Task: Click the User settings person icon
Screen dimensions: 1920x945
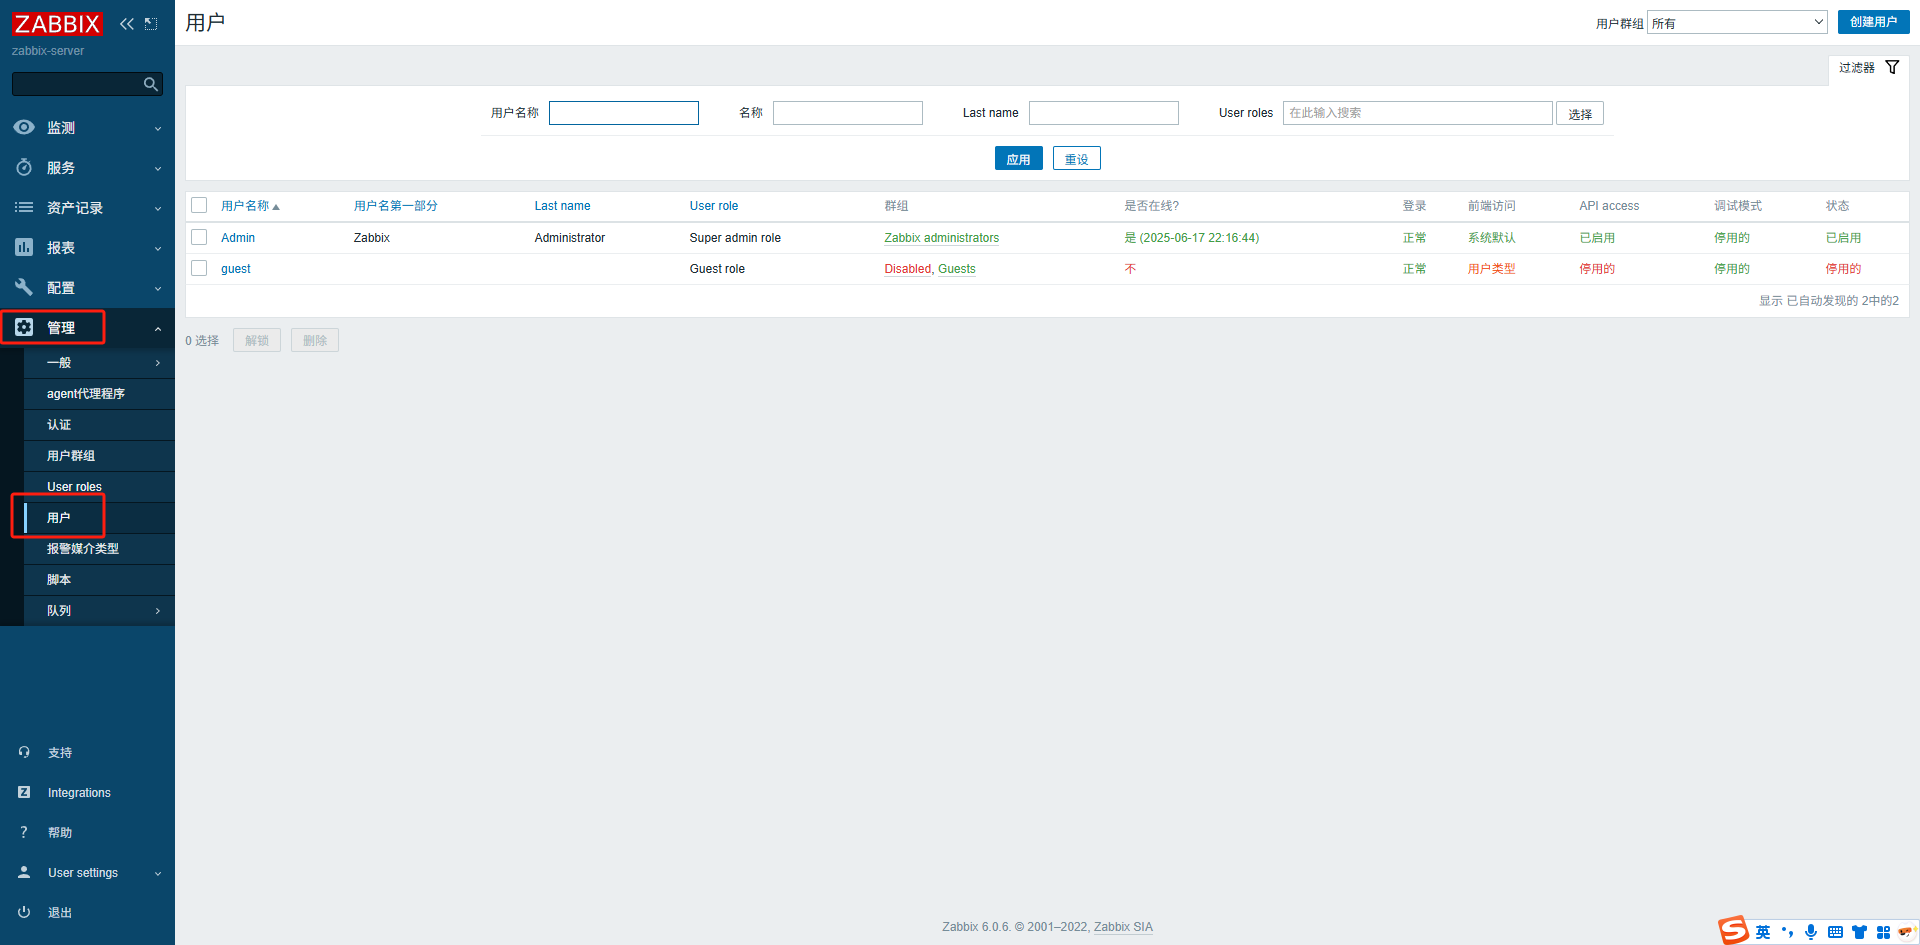Action: point(24,872)
